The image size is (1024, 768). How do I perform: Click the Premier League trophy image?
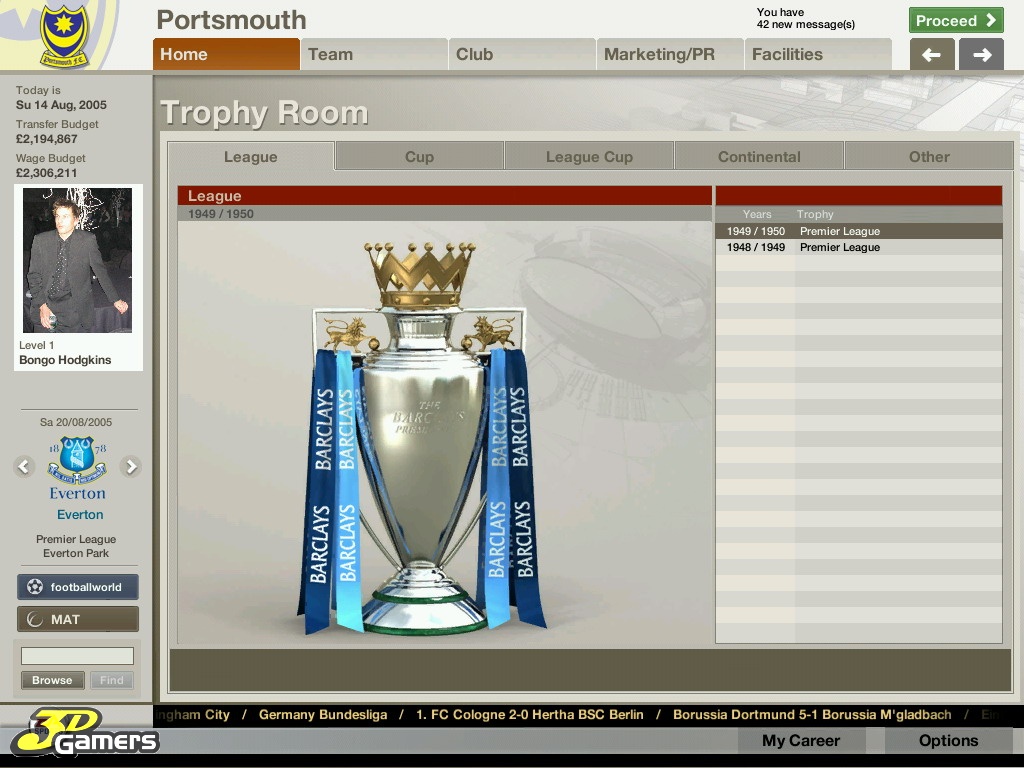[x=421, y=440]
